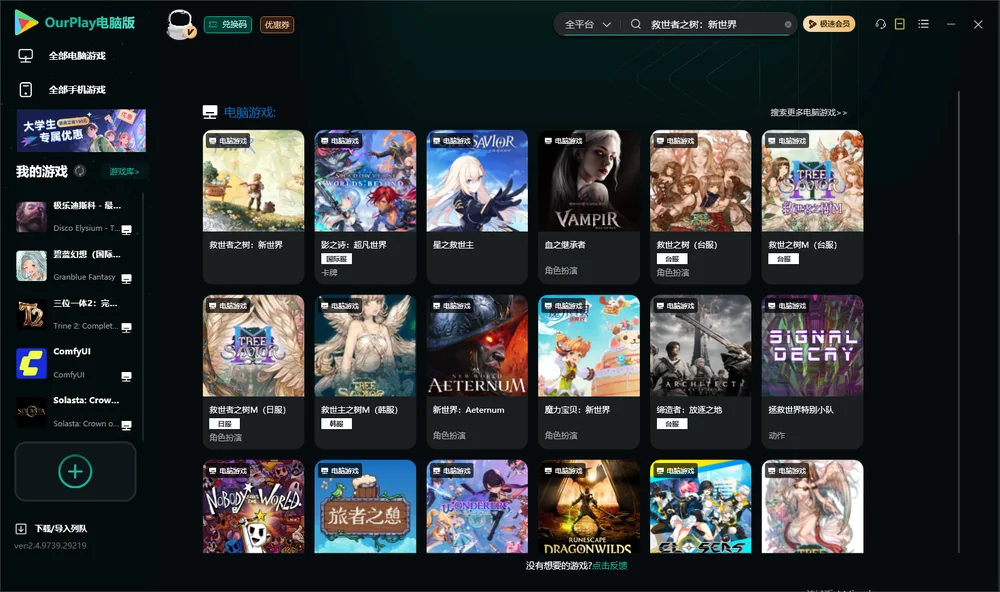Viewport: 1000px width, 592px height.
Task: Open the settings list menu icon
Action: point(923,24)
